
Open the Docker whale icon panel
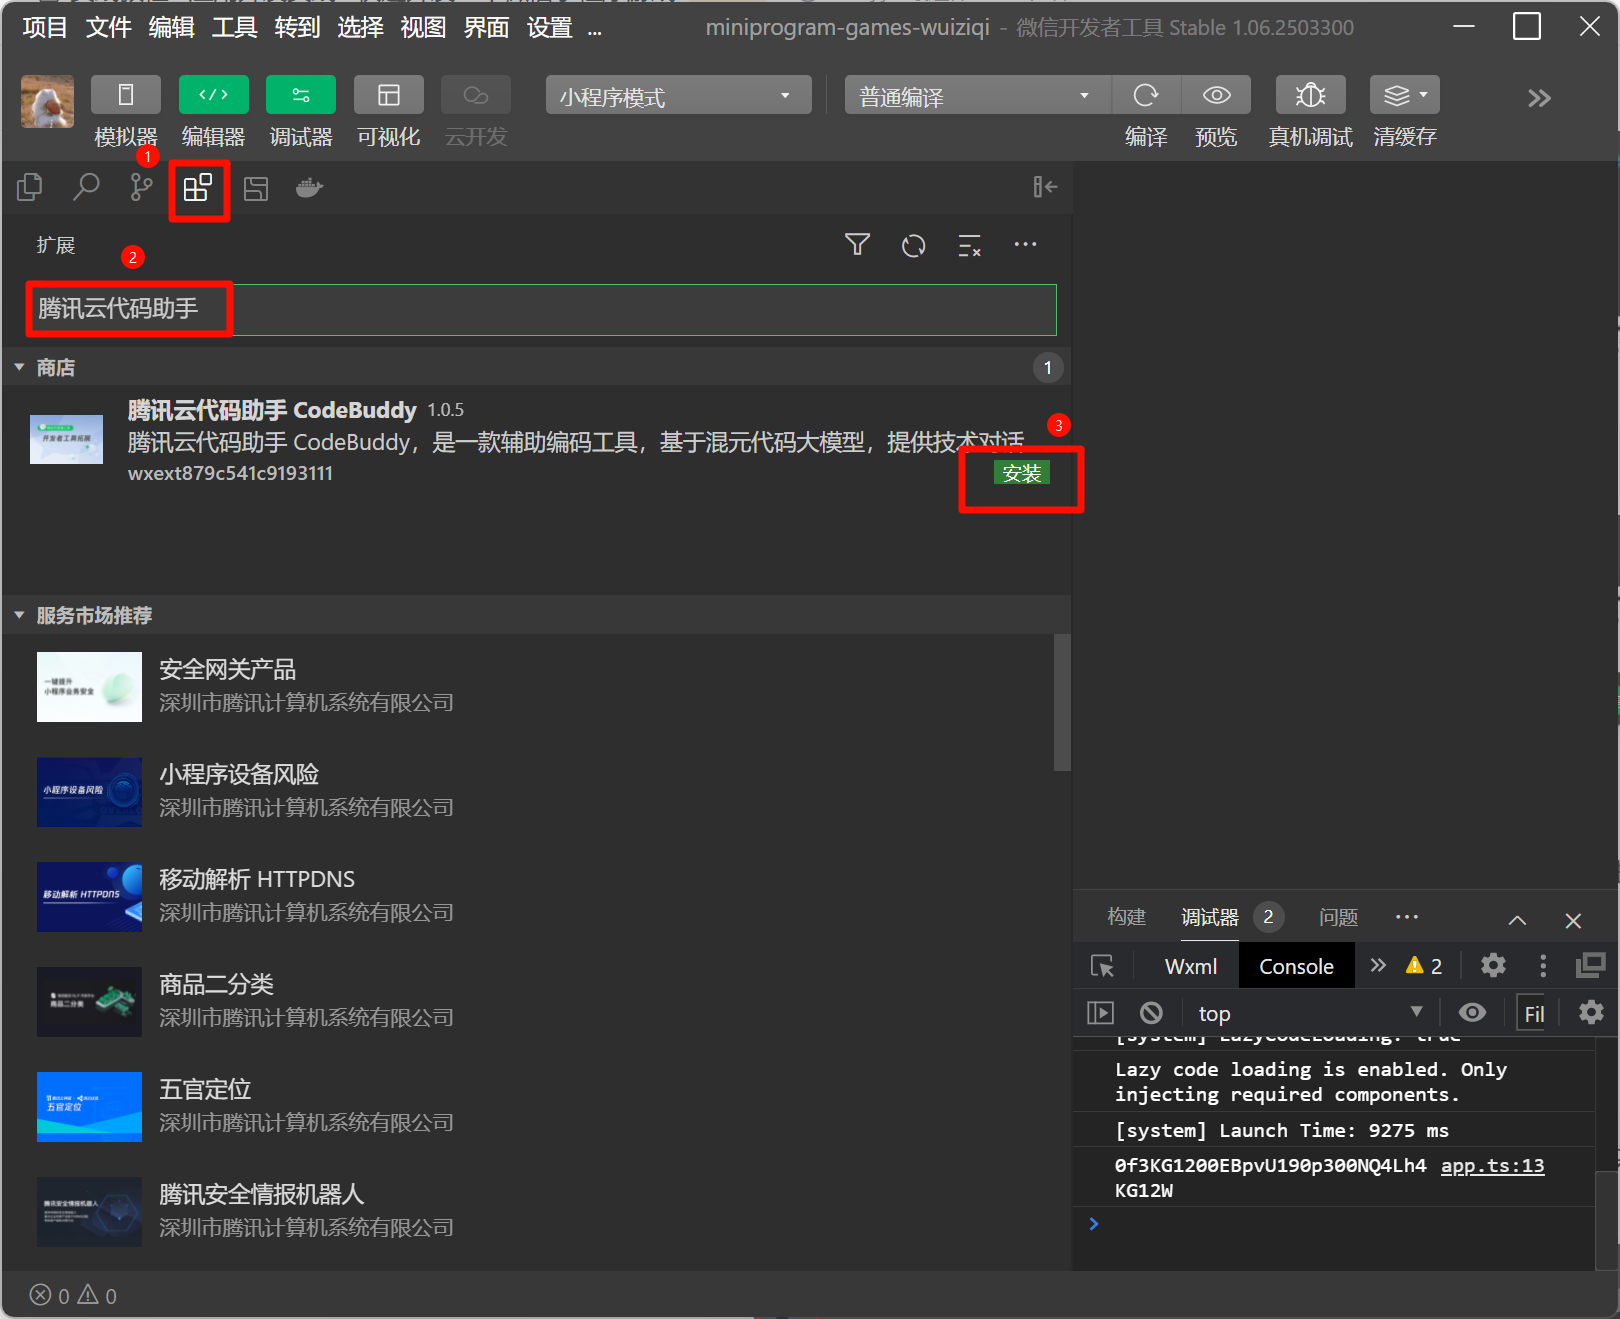(x=309, y=188)
